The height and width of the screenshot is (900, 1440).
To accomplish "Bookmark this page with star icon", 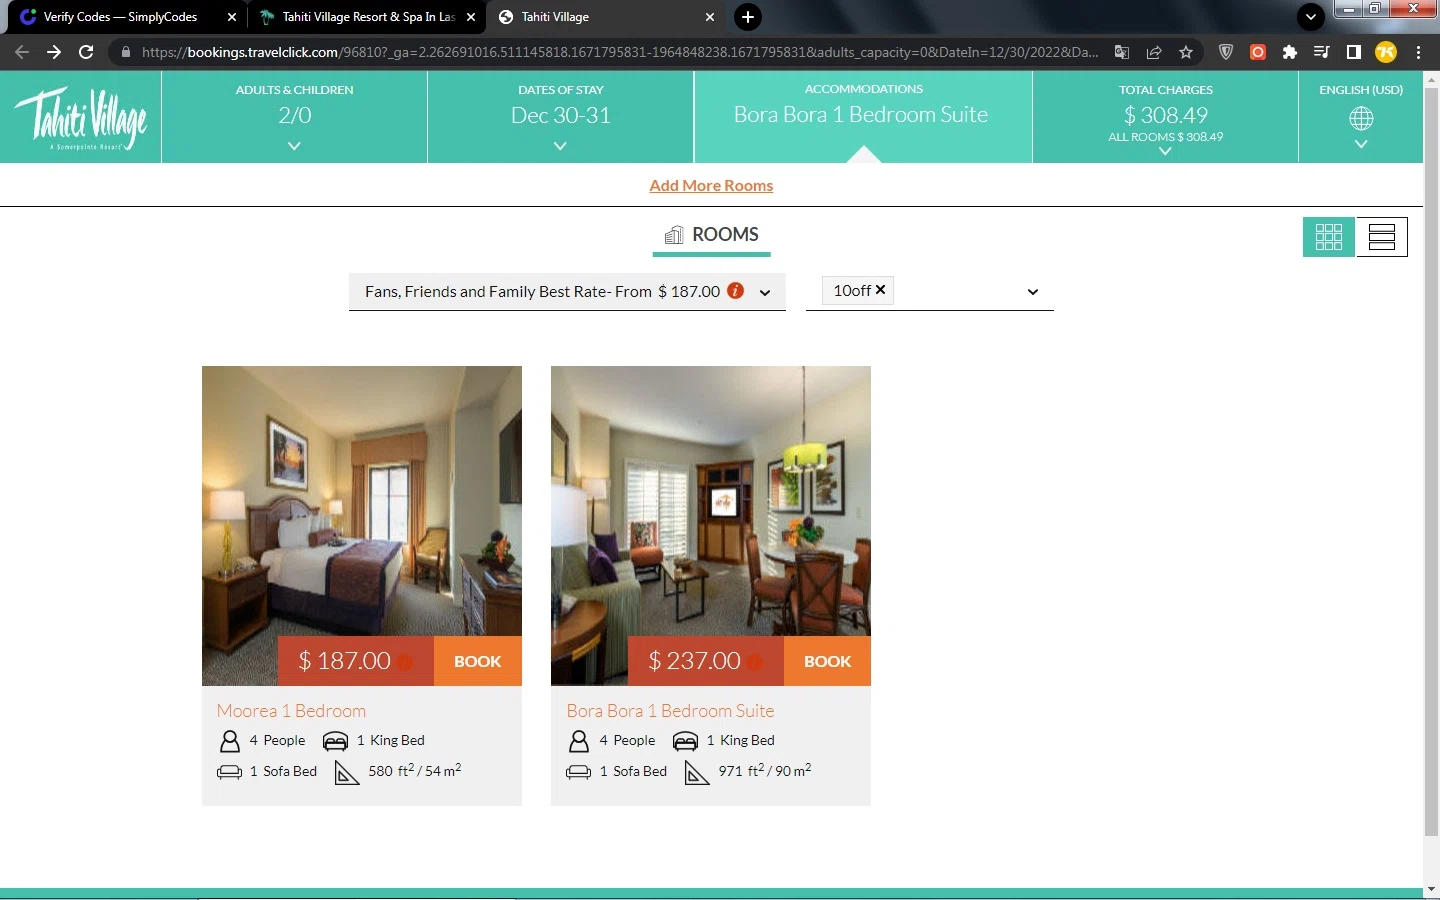I will click(1186, 52).
